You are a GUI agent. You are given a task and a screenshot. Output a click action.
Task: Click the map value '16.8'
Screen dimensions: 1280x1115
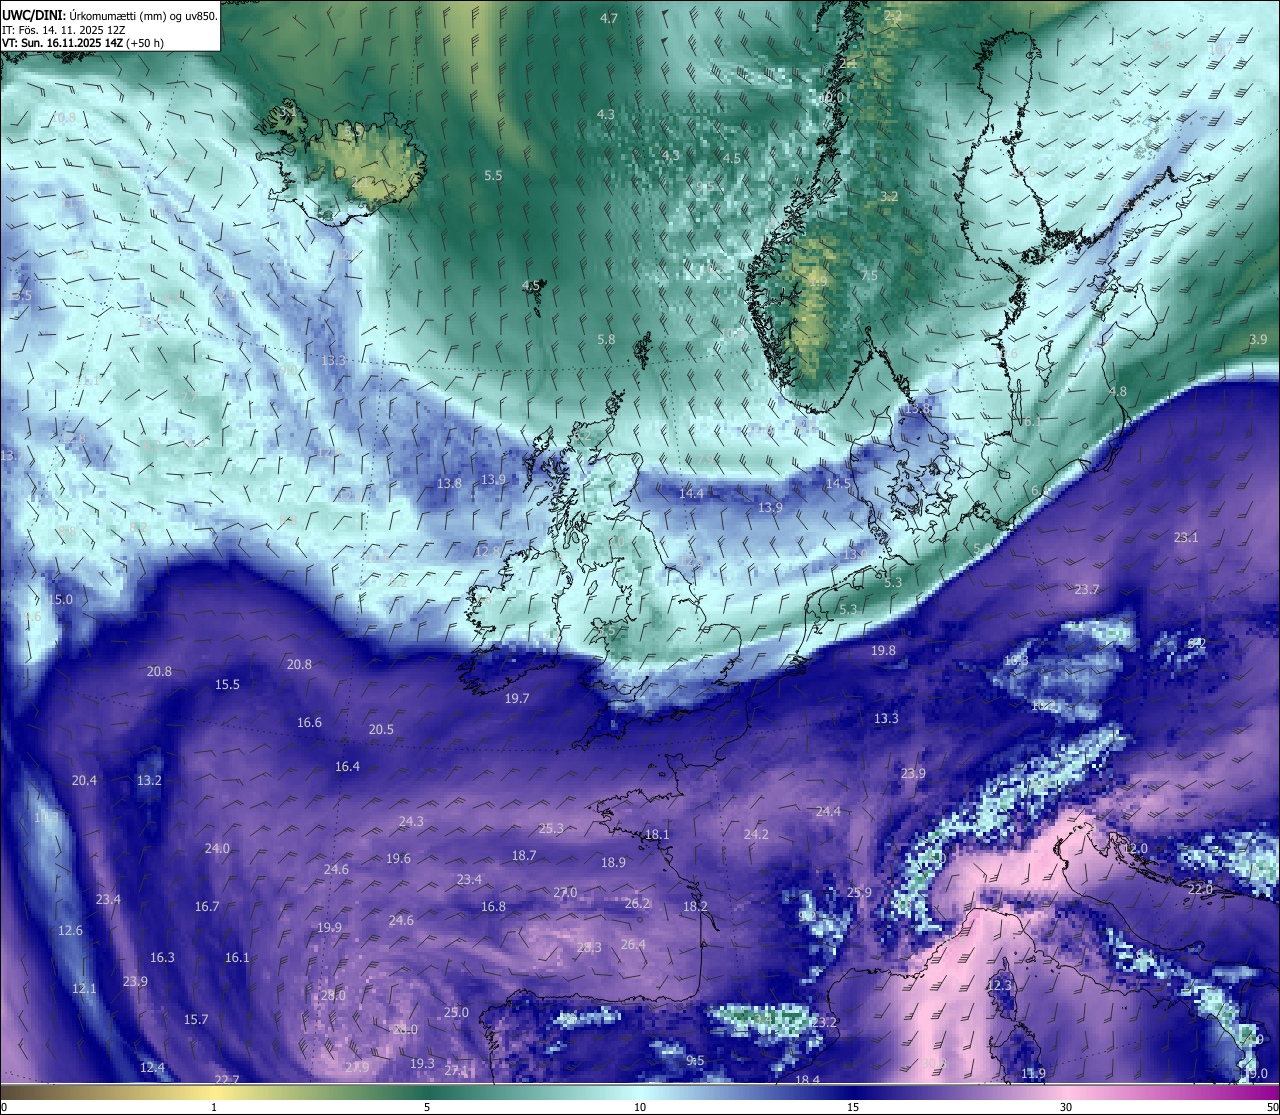click(x=493, y=906)
